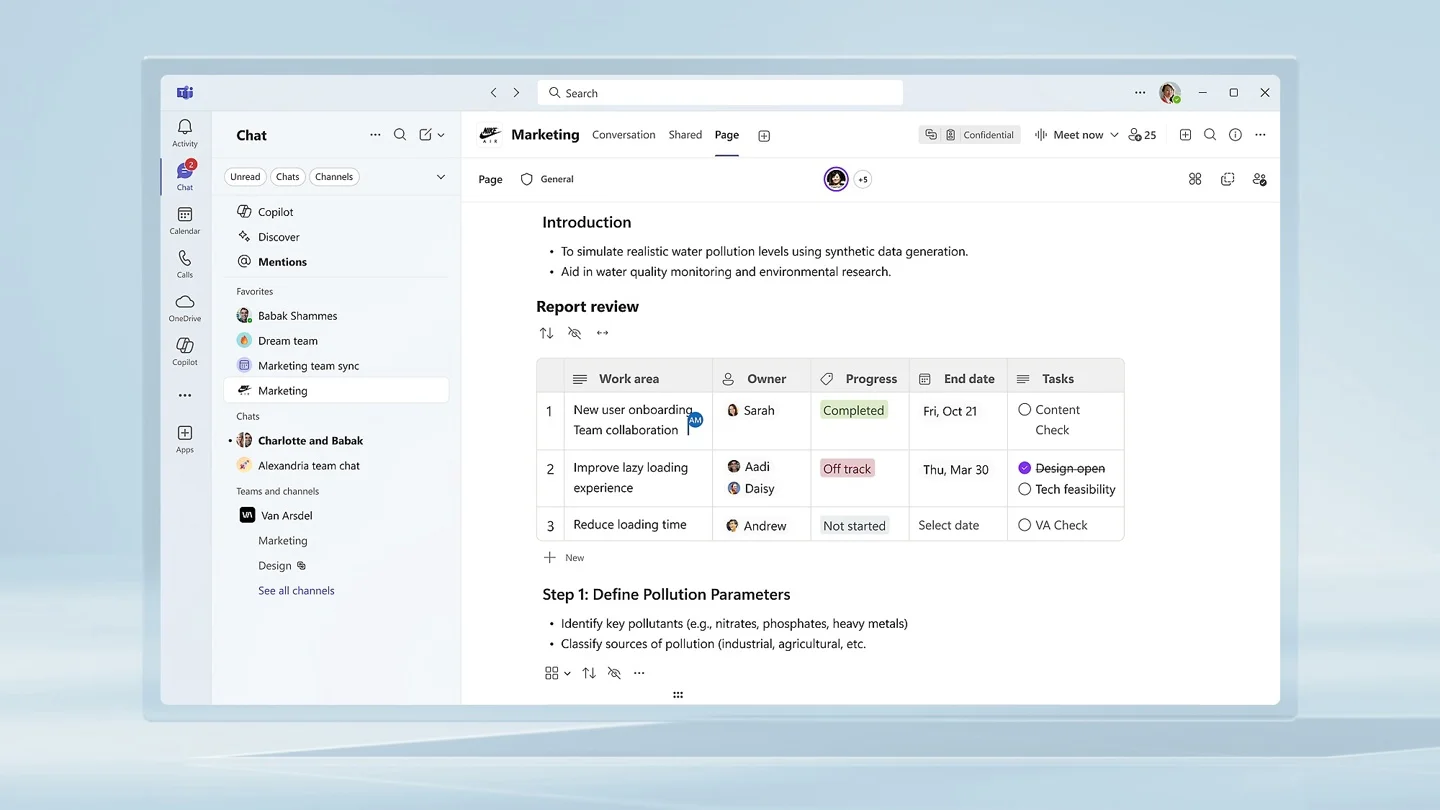Toggle hidden fields under Report review
Screen dimensions: 1440x810
coord(574,333)
